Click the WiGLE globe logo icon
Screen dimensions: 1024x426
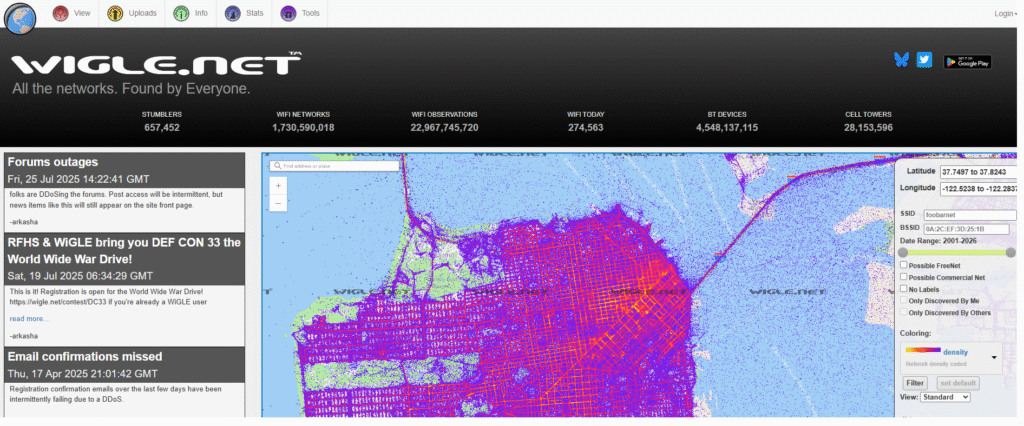[20, 18]
